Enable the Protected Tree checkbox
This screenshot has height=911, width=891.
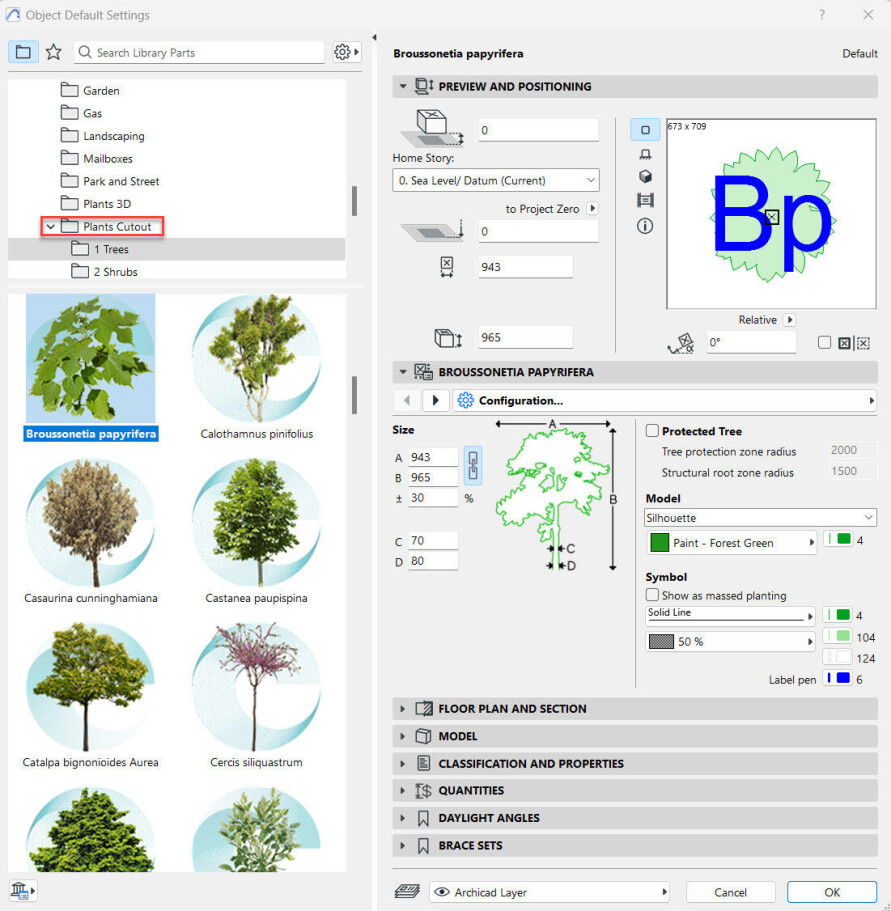point(652,431)
